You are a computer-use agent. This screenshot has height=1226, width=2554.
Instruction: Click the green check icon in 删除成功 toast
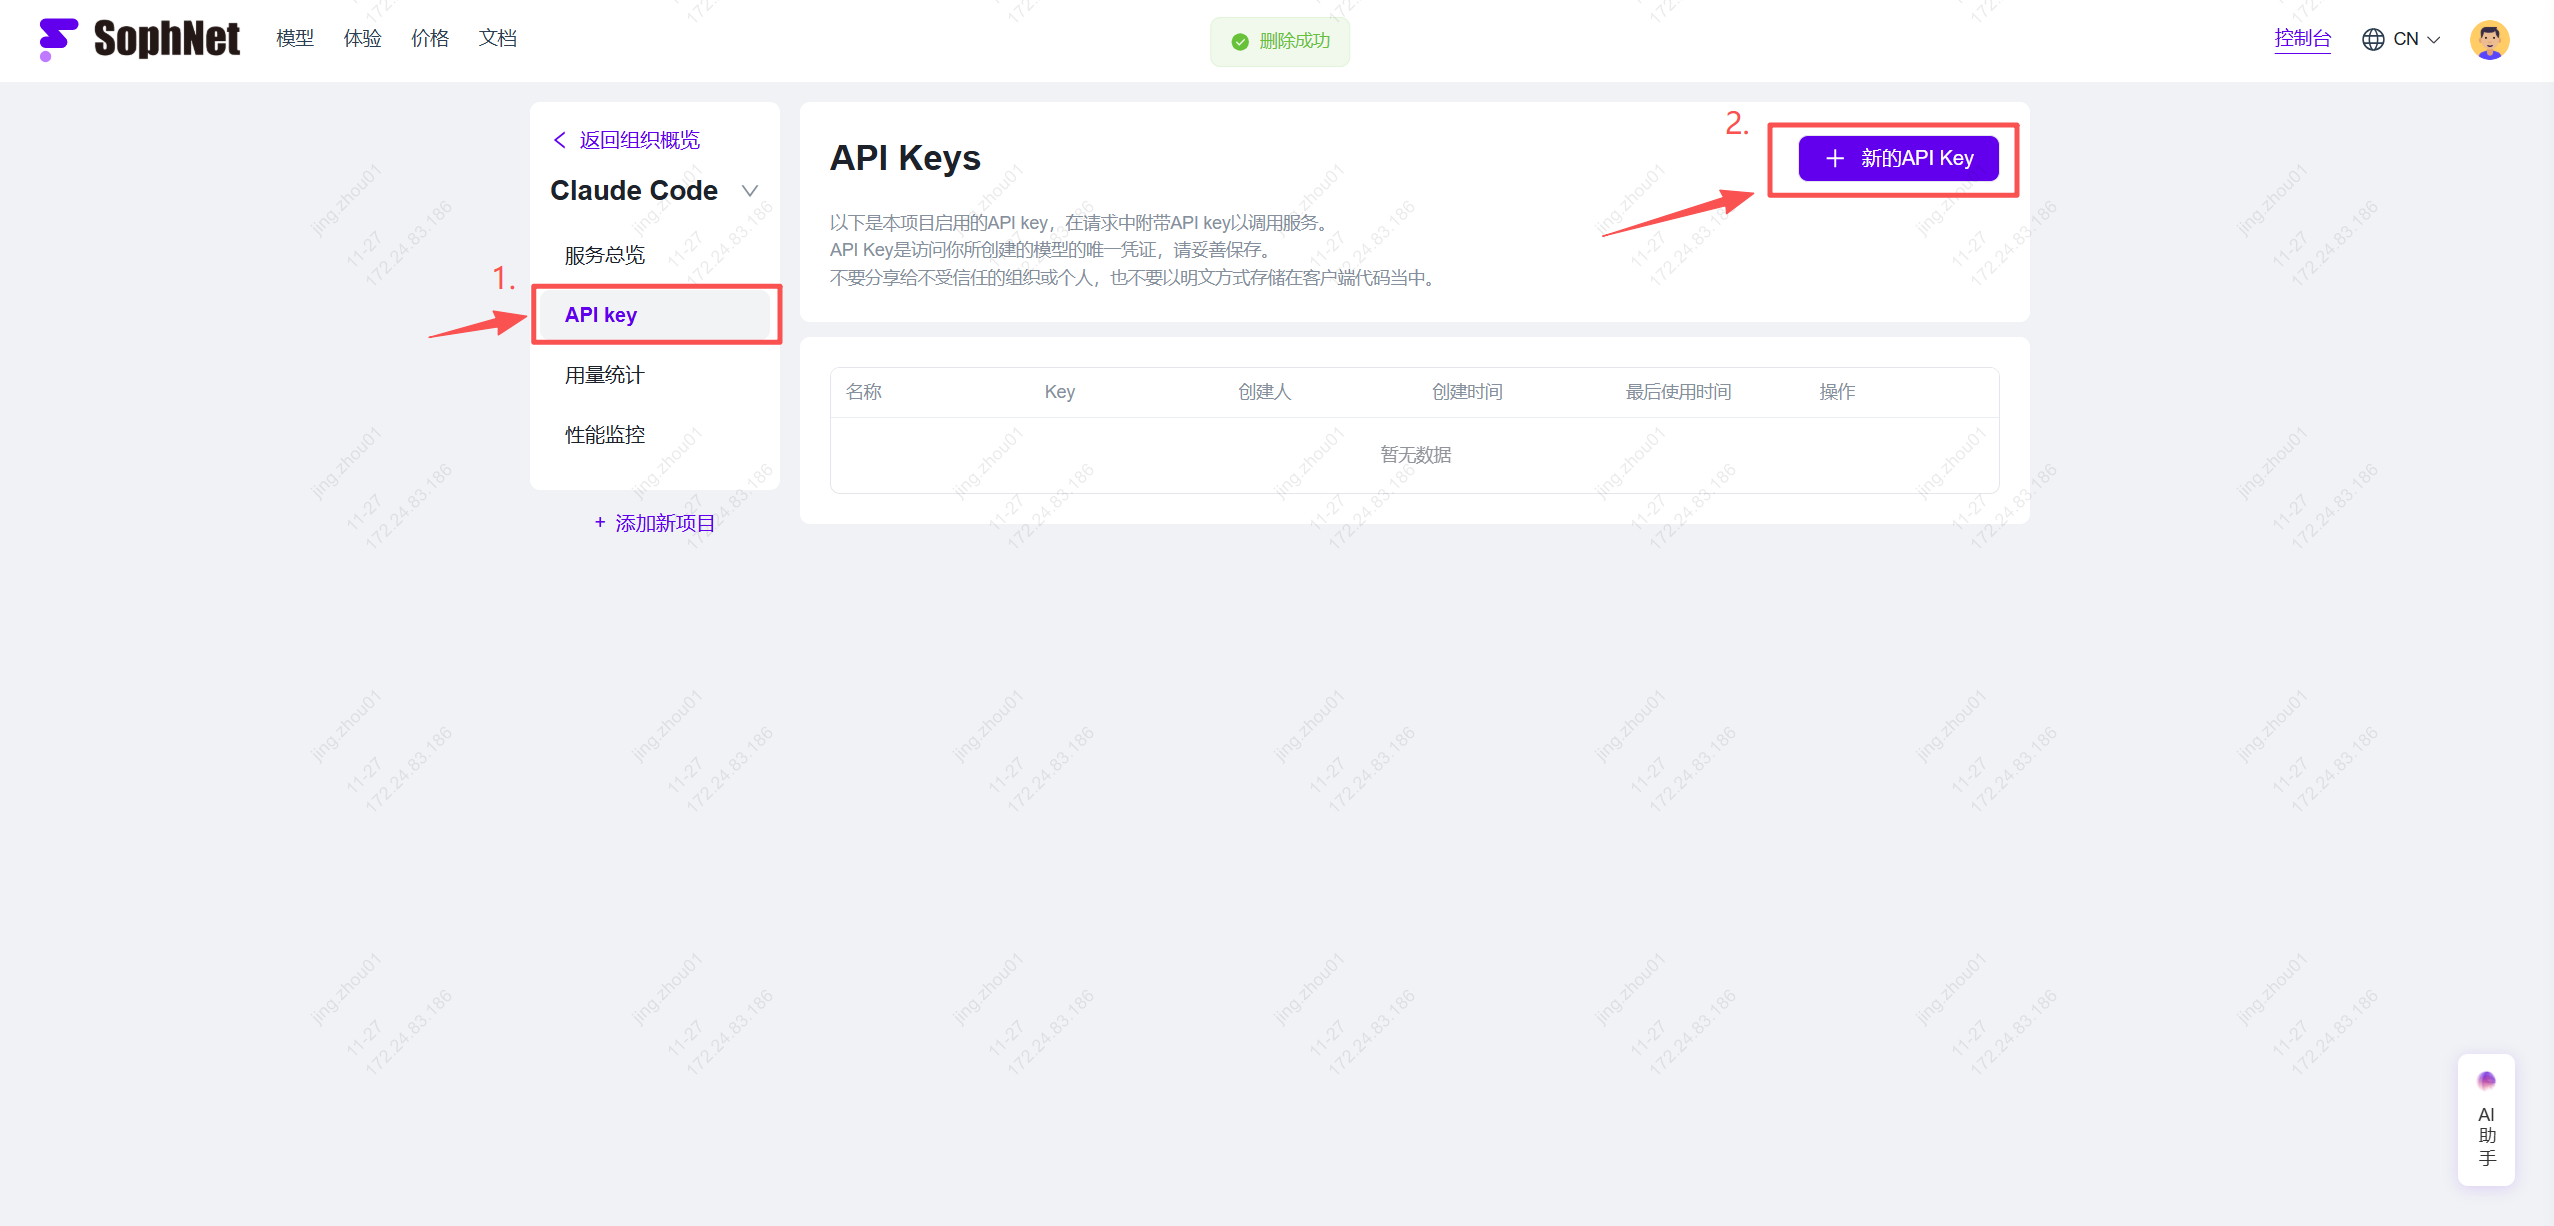pyautogui.click(x=1240, y=41)
